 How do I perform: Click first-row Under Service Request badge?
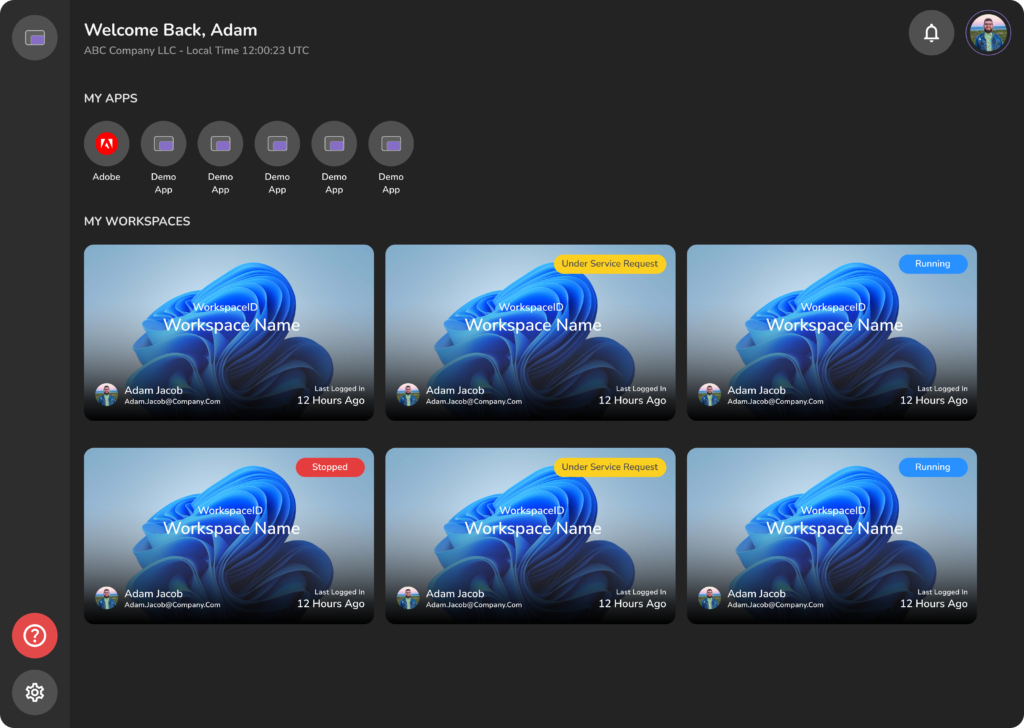pos(610,264)
